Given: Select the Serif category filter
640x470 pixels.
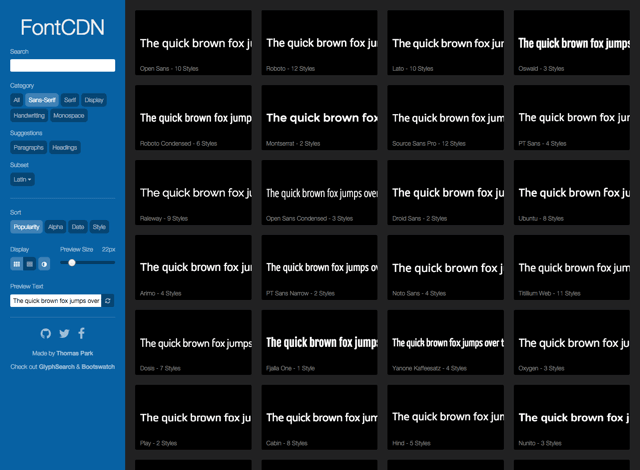Looking at the screenshot, I should coord(70,100).
